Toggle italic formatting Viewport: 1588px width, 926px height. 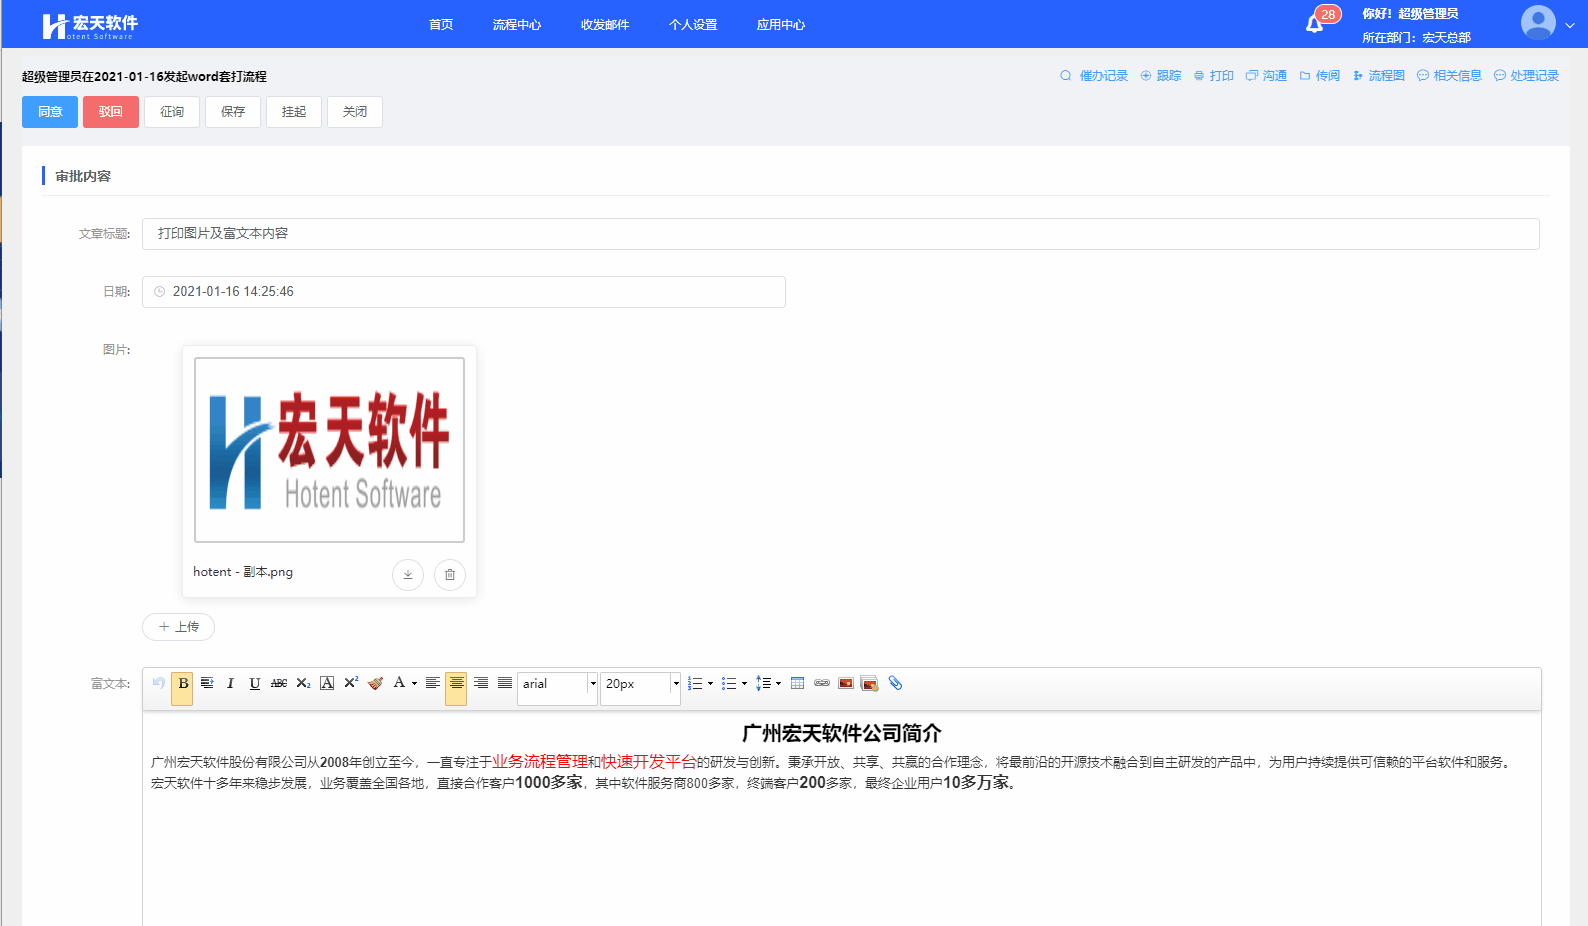(x=231, y=683)
